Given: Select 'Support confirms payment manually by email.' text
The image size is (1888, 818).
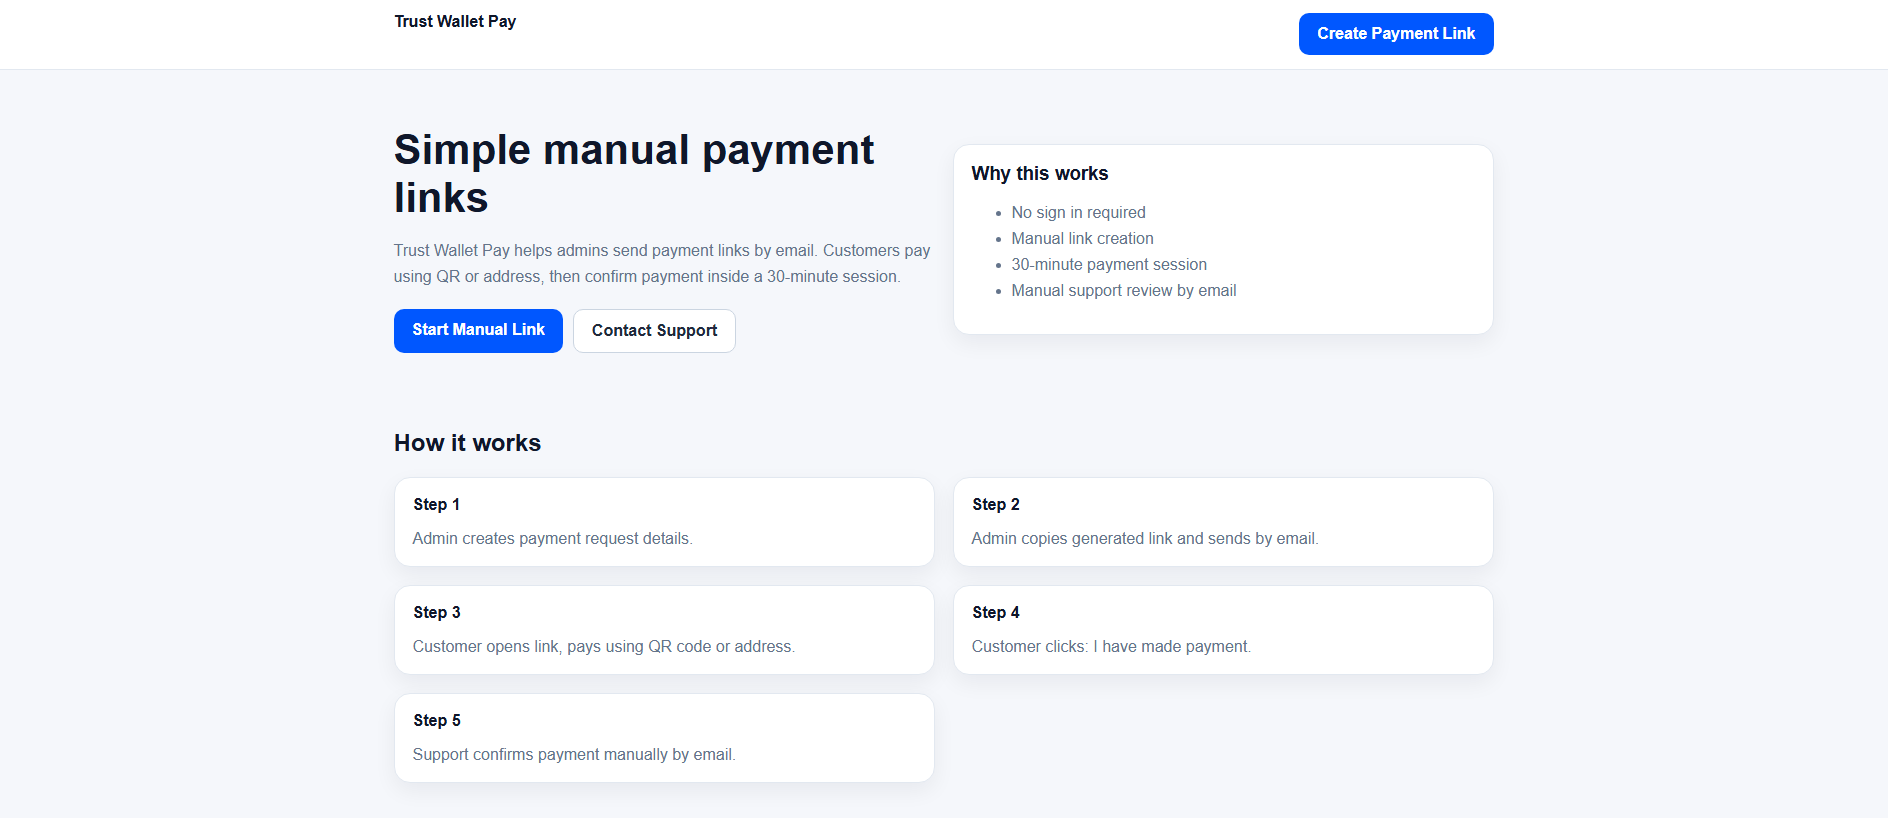Looking at the screenshot, I should tap(574, 755).
